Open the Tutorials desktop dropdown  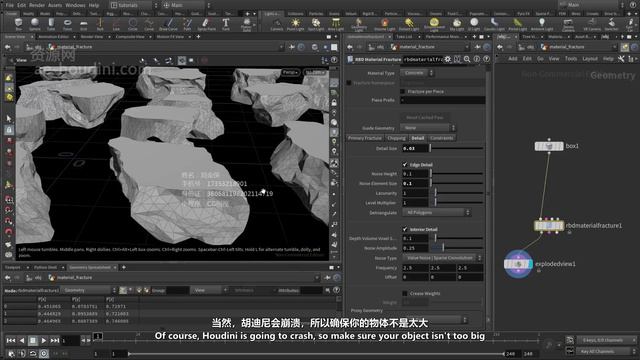tap(133, 5)
